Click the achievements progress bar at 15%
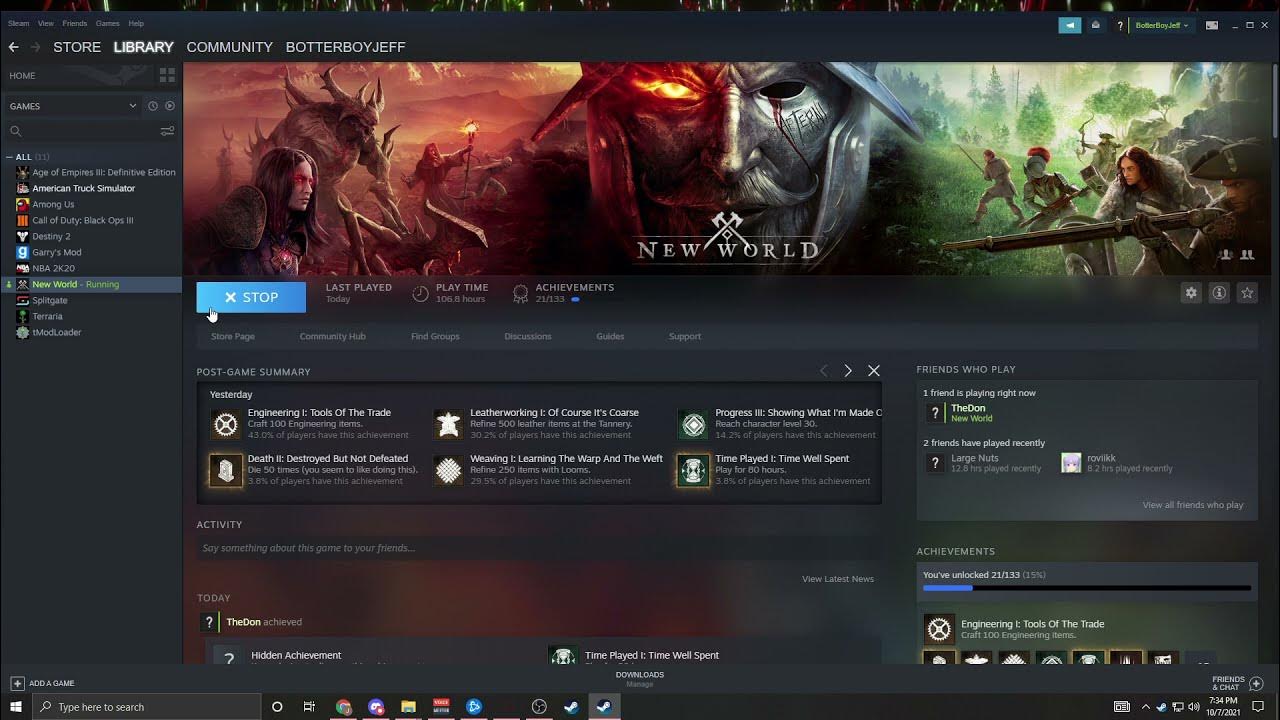The height and width of the screenshot is (720, 1280). point(1087,588)
